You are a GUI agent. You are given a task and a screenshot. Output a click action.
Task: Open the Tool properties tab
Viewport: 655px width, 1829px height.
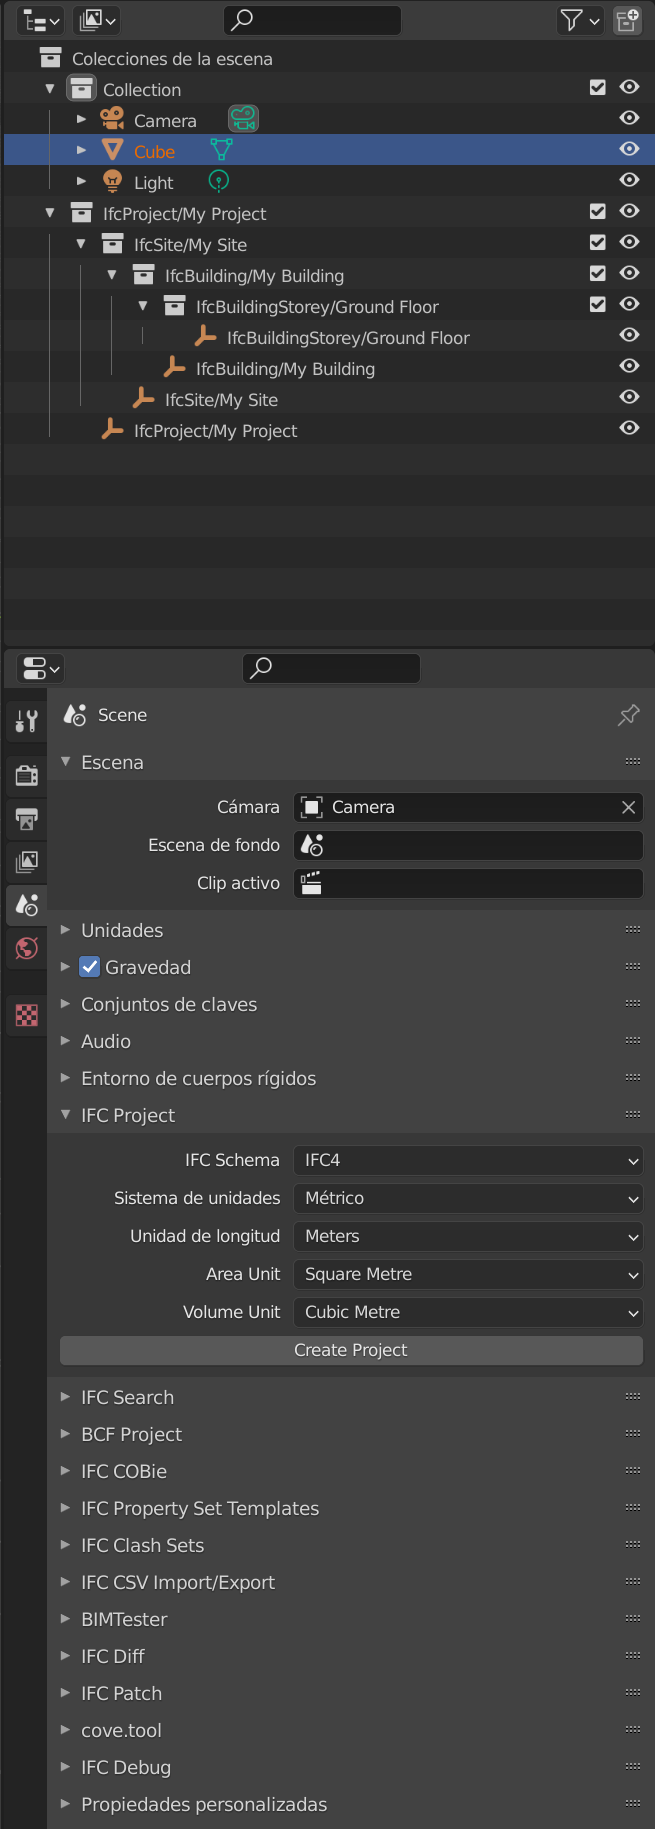(x=25, y=720)
